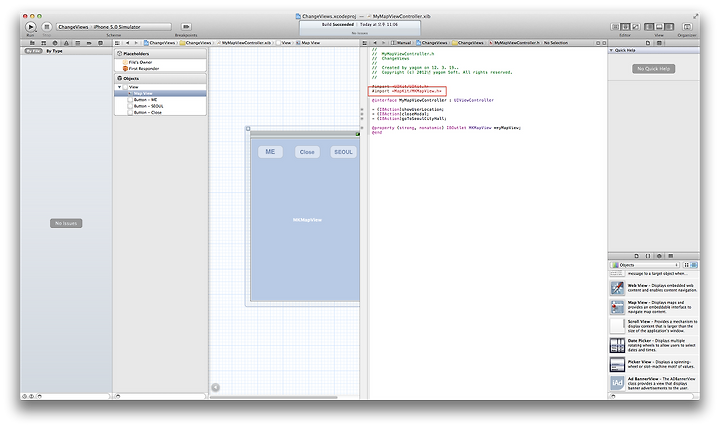Collapse the Quick Help section

click(x=611, y=51)
